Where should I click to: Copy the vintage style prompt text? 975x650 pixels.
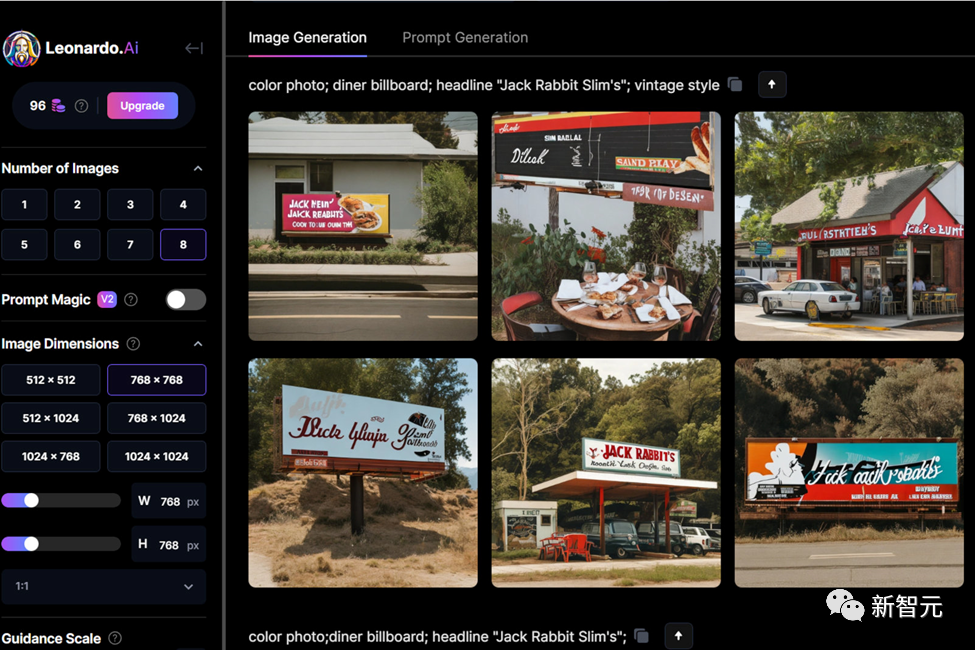tap(735, 85)
